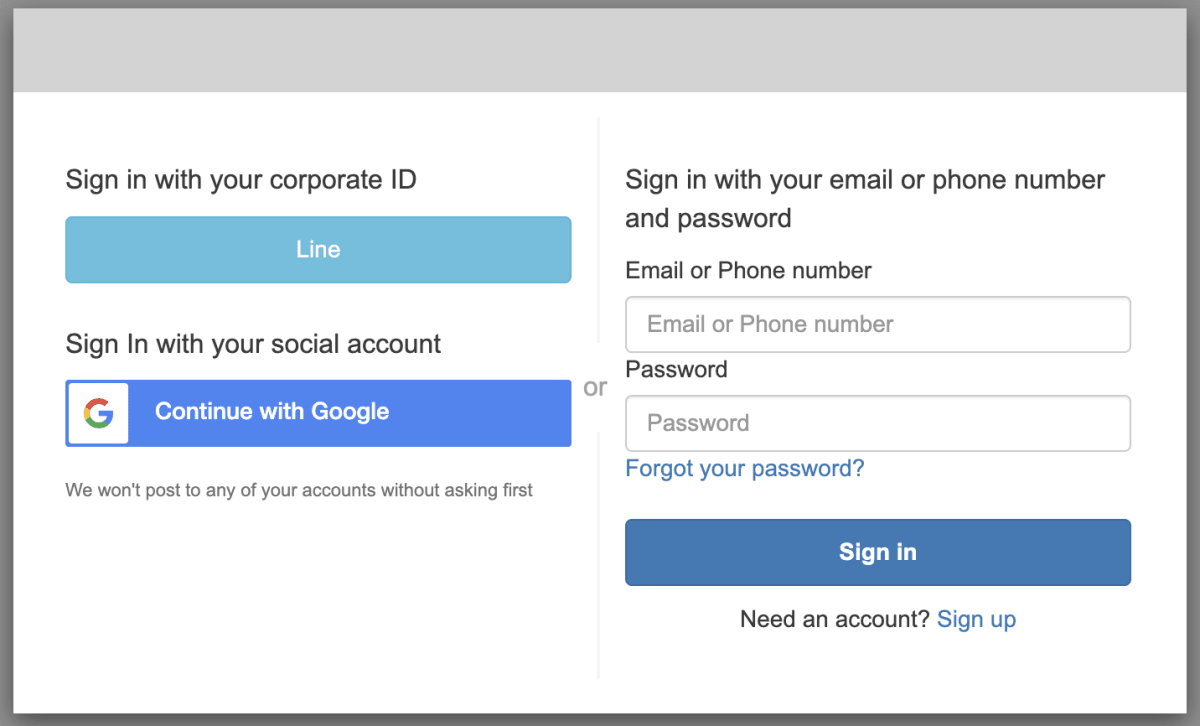Click the Google logo icon
The image size is (1200, 726).
pos(98,413)
